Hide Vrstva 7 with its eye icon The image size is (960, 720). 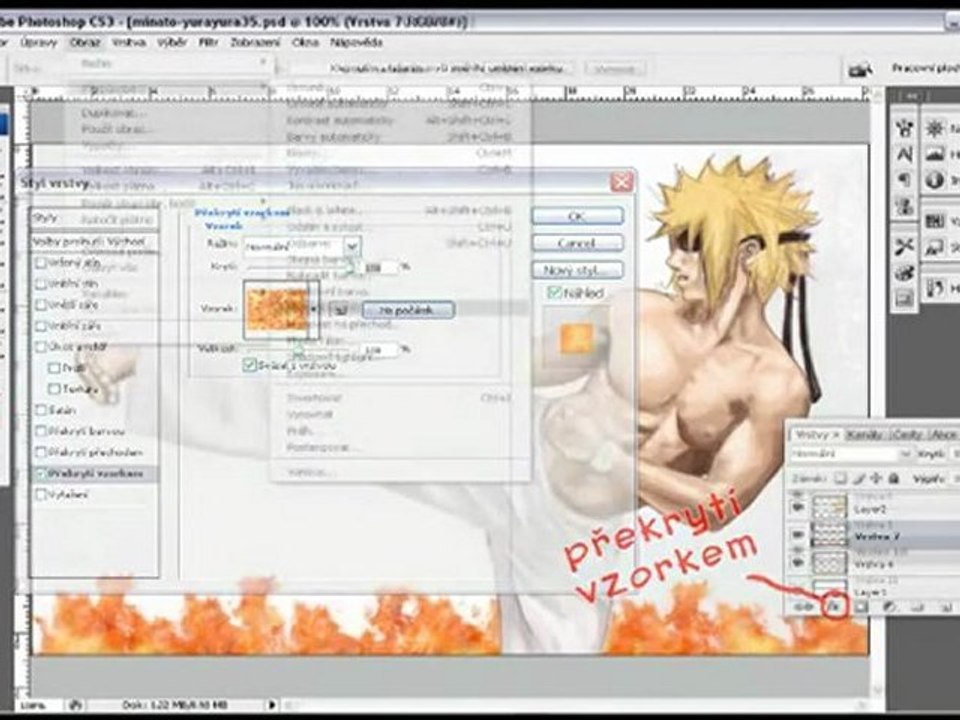[x=797, y=535]
